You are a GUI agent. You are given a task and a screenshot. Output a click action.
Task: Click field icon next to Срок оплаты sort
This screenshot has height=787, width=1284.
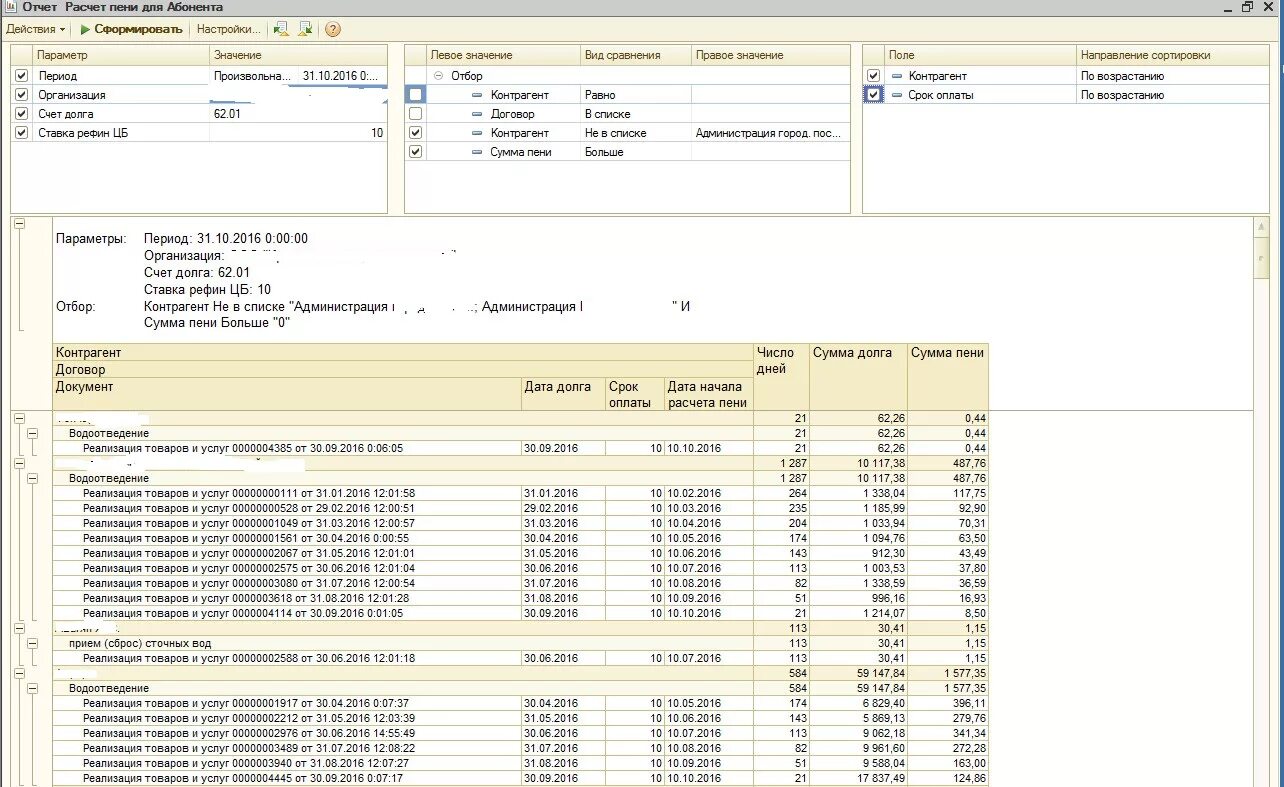click(x=897, y=95)
